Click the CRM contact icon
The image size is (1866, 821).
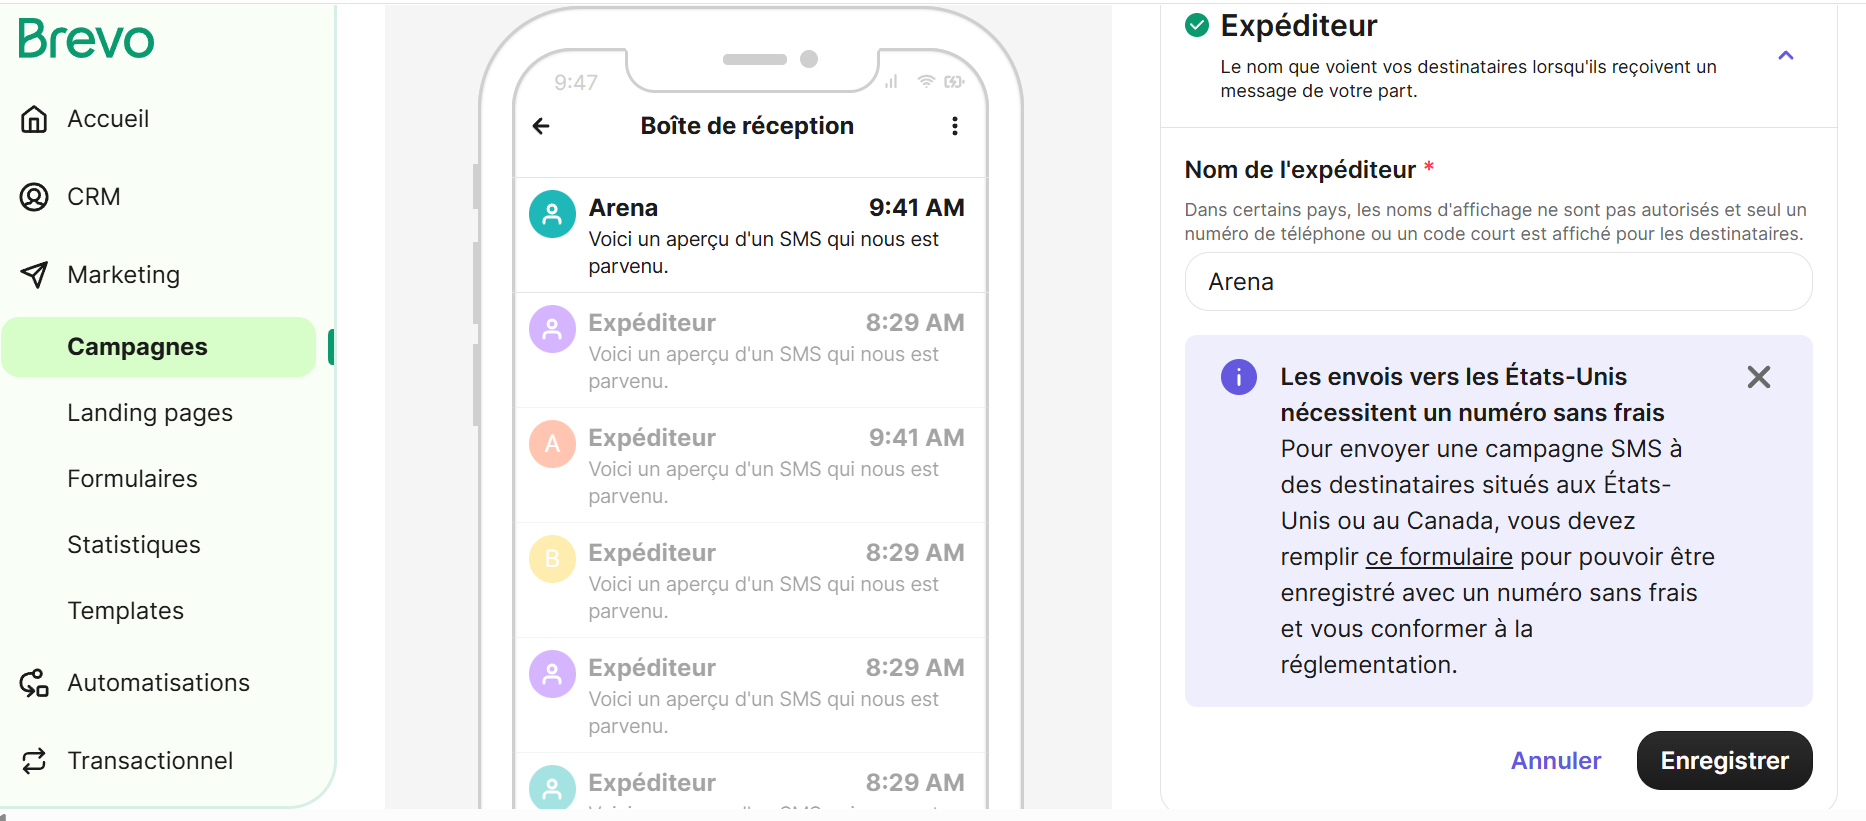pos(34,197)
